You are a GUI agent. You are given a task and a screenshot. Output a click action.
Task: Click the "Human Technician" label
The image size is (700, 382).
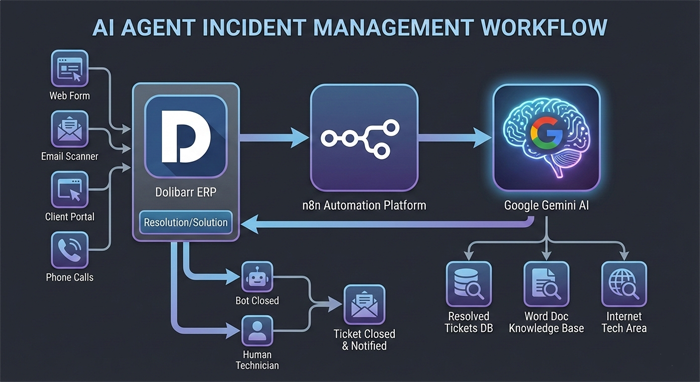(257, 360)
